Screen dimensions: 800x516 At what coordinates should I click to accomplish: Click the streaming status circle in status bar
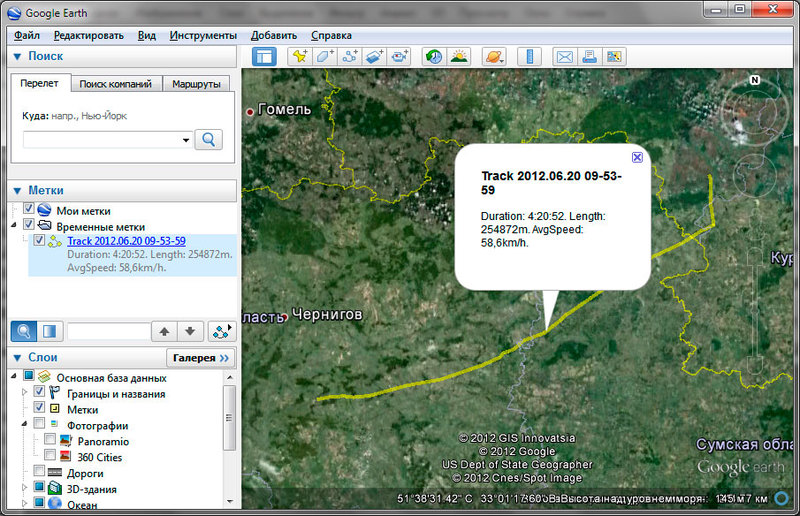(x=781, y=498)
